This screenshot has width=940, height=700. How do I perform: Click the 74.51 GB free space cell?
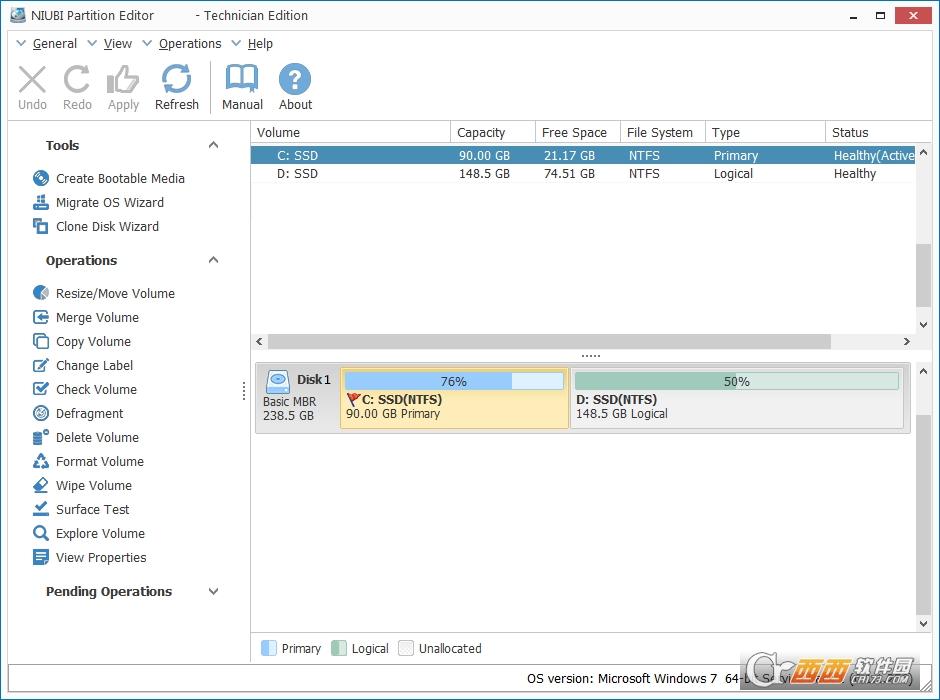(569, 174)
